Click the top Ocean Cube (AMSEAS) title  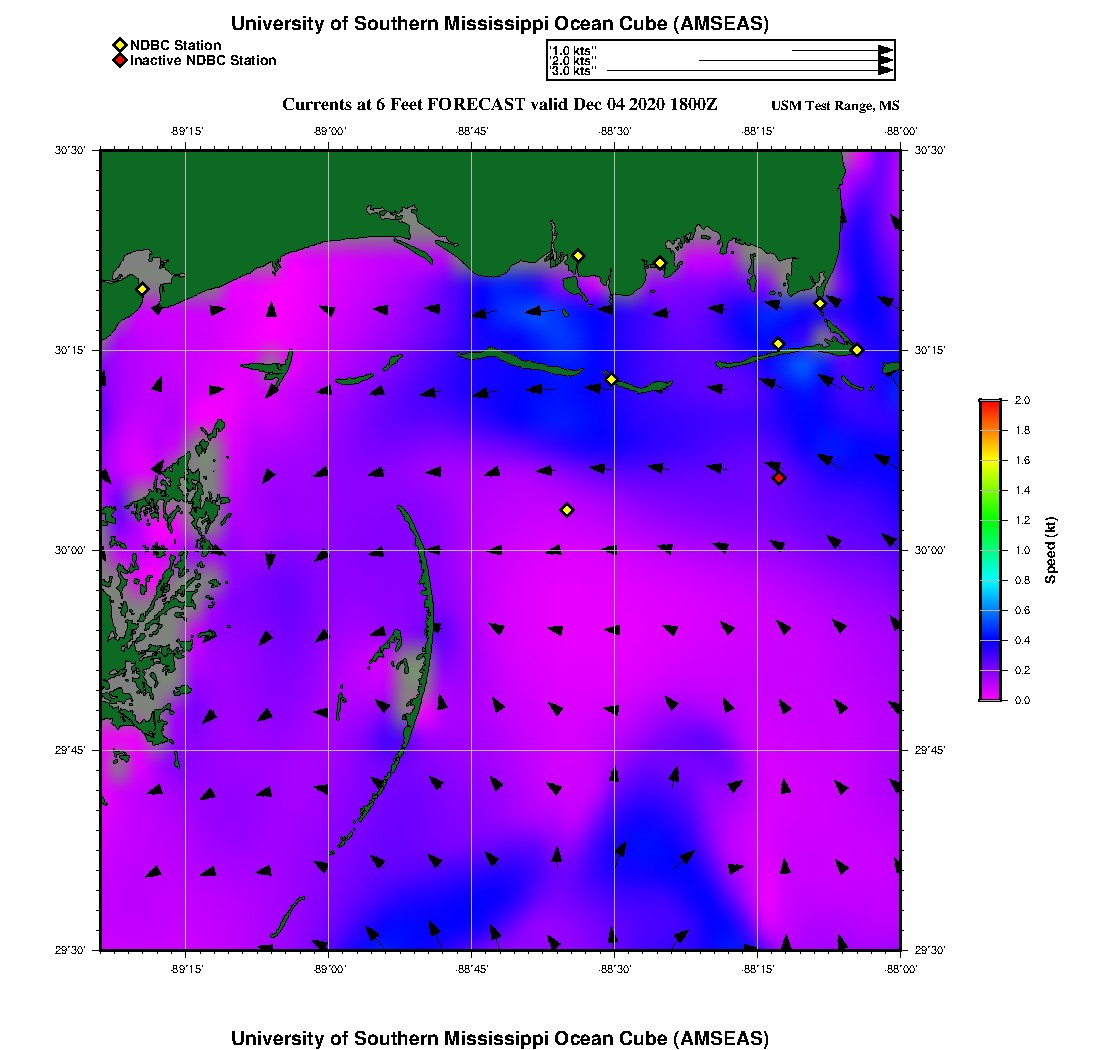click(x=500, y=24)
